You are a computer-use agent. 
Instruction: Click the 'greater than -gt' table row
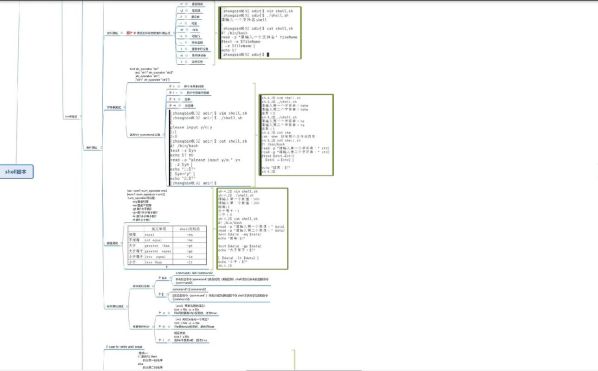click(x=167, y=246)
